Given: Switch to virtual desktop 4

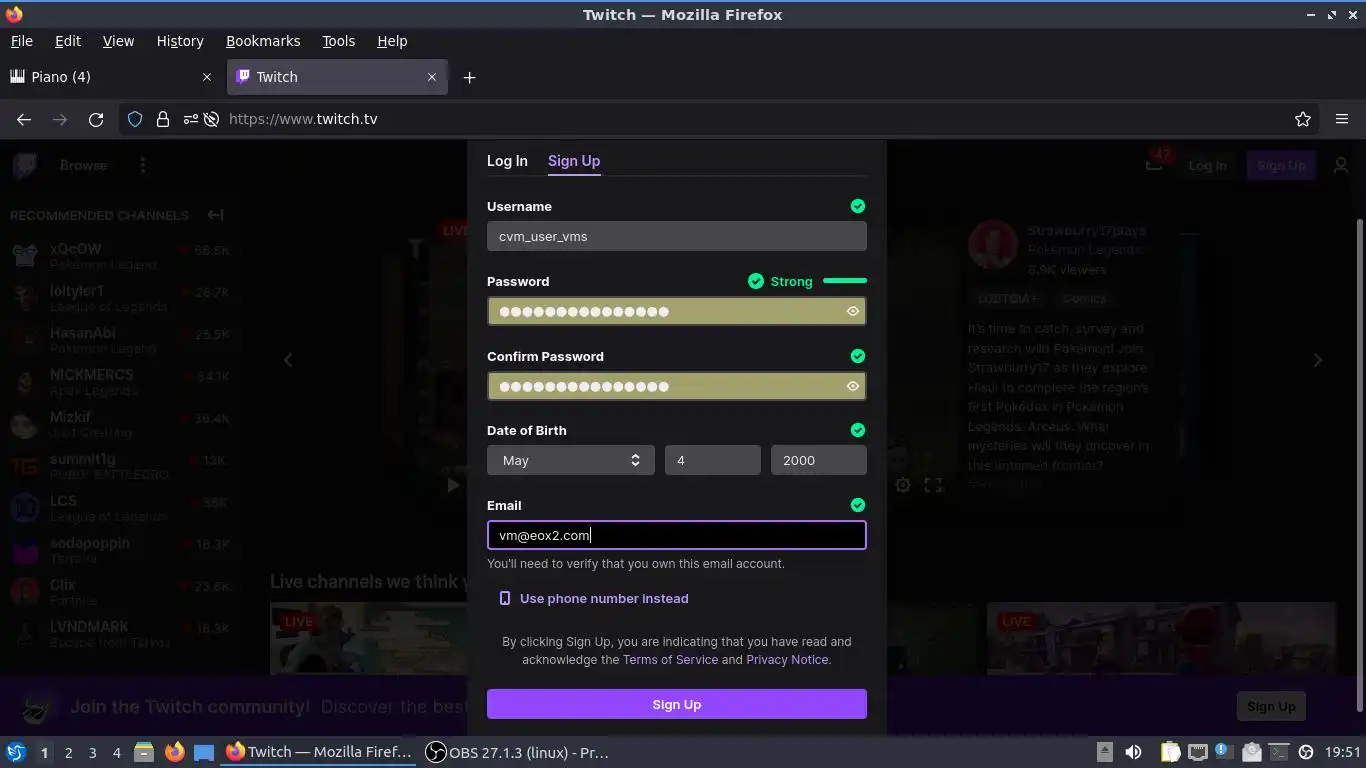Looking at the screenshot, I should (116, 753).
